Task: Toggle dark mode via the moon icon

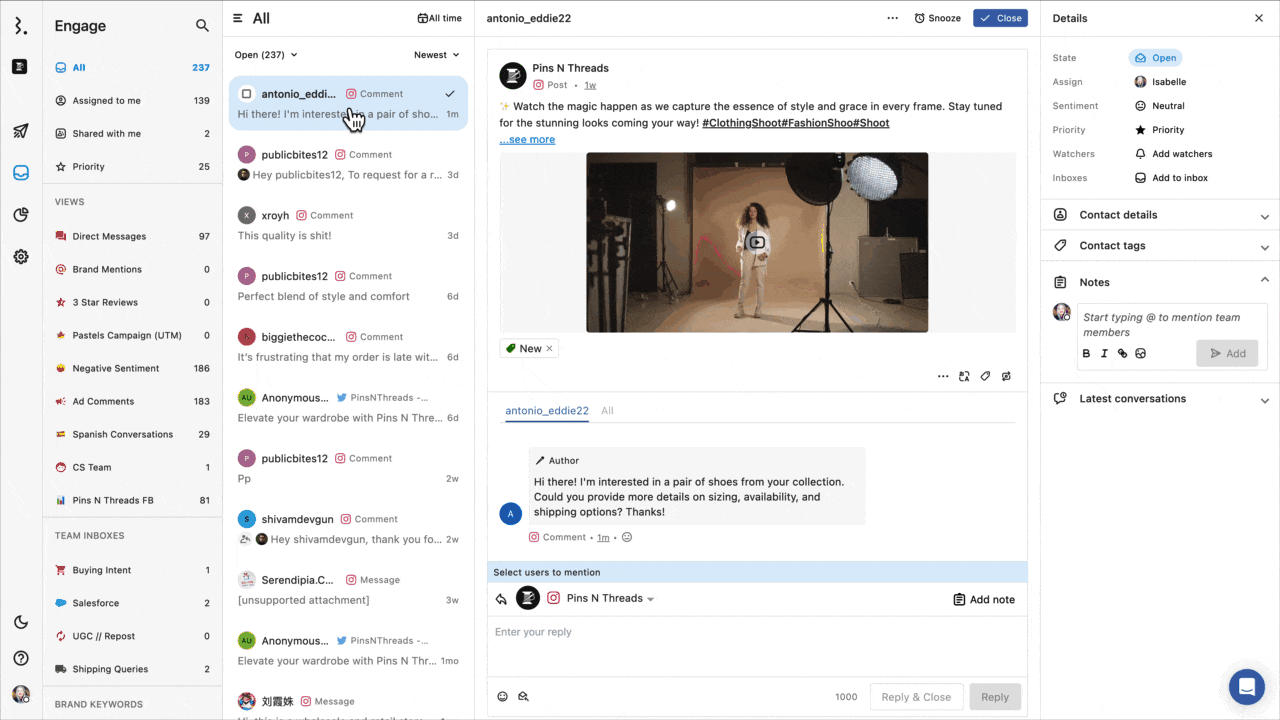Action: point(20,622)
